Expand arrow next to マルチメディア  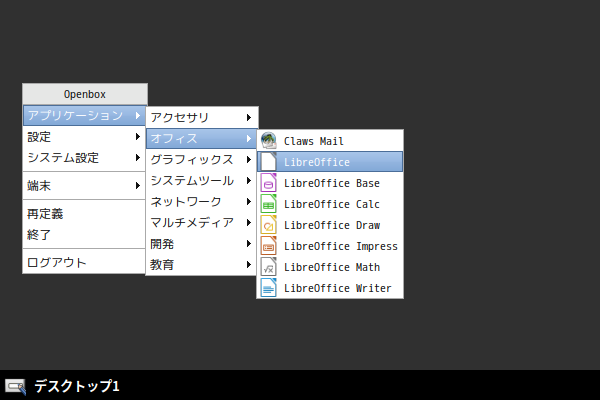tap(249, 223)
